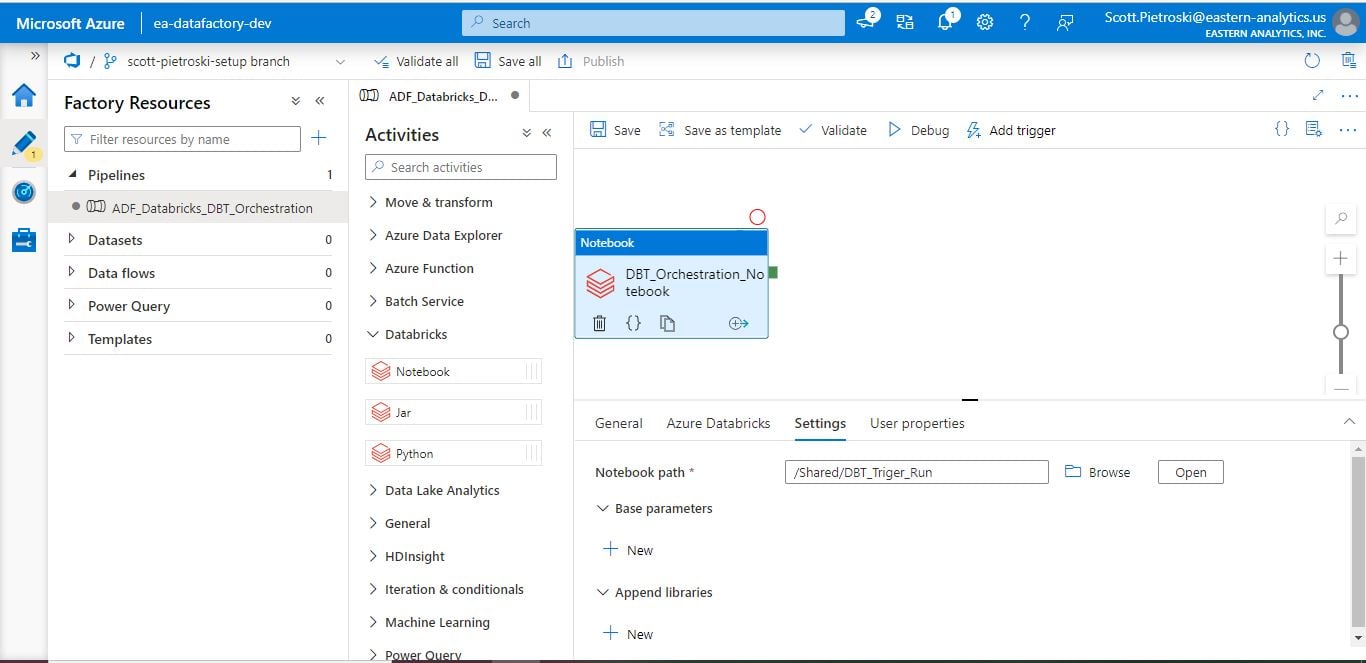
Task: Expand the Power Query tree node
Action: [x=71, y=305]
